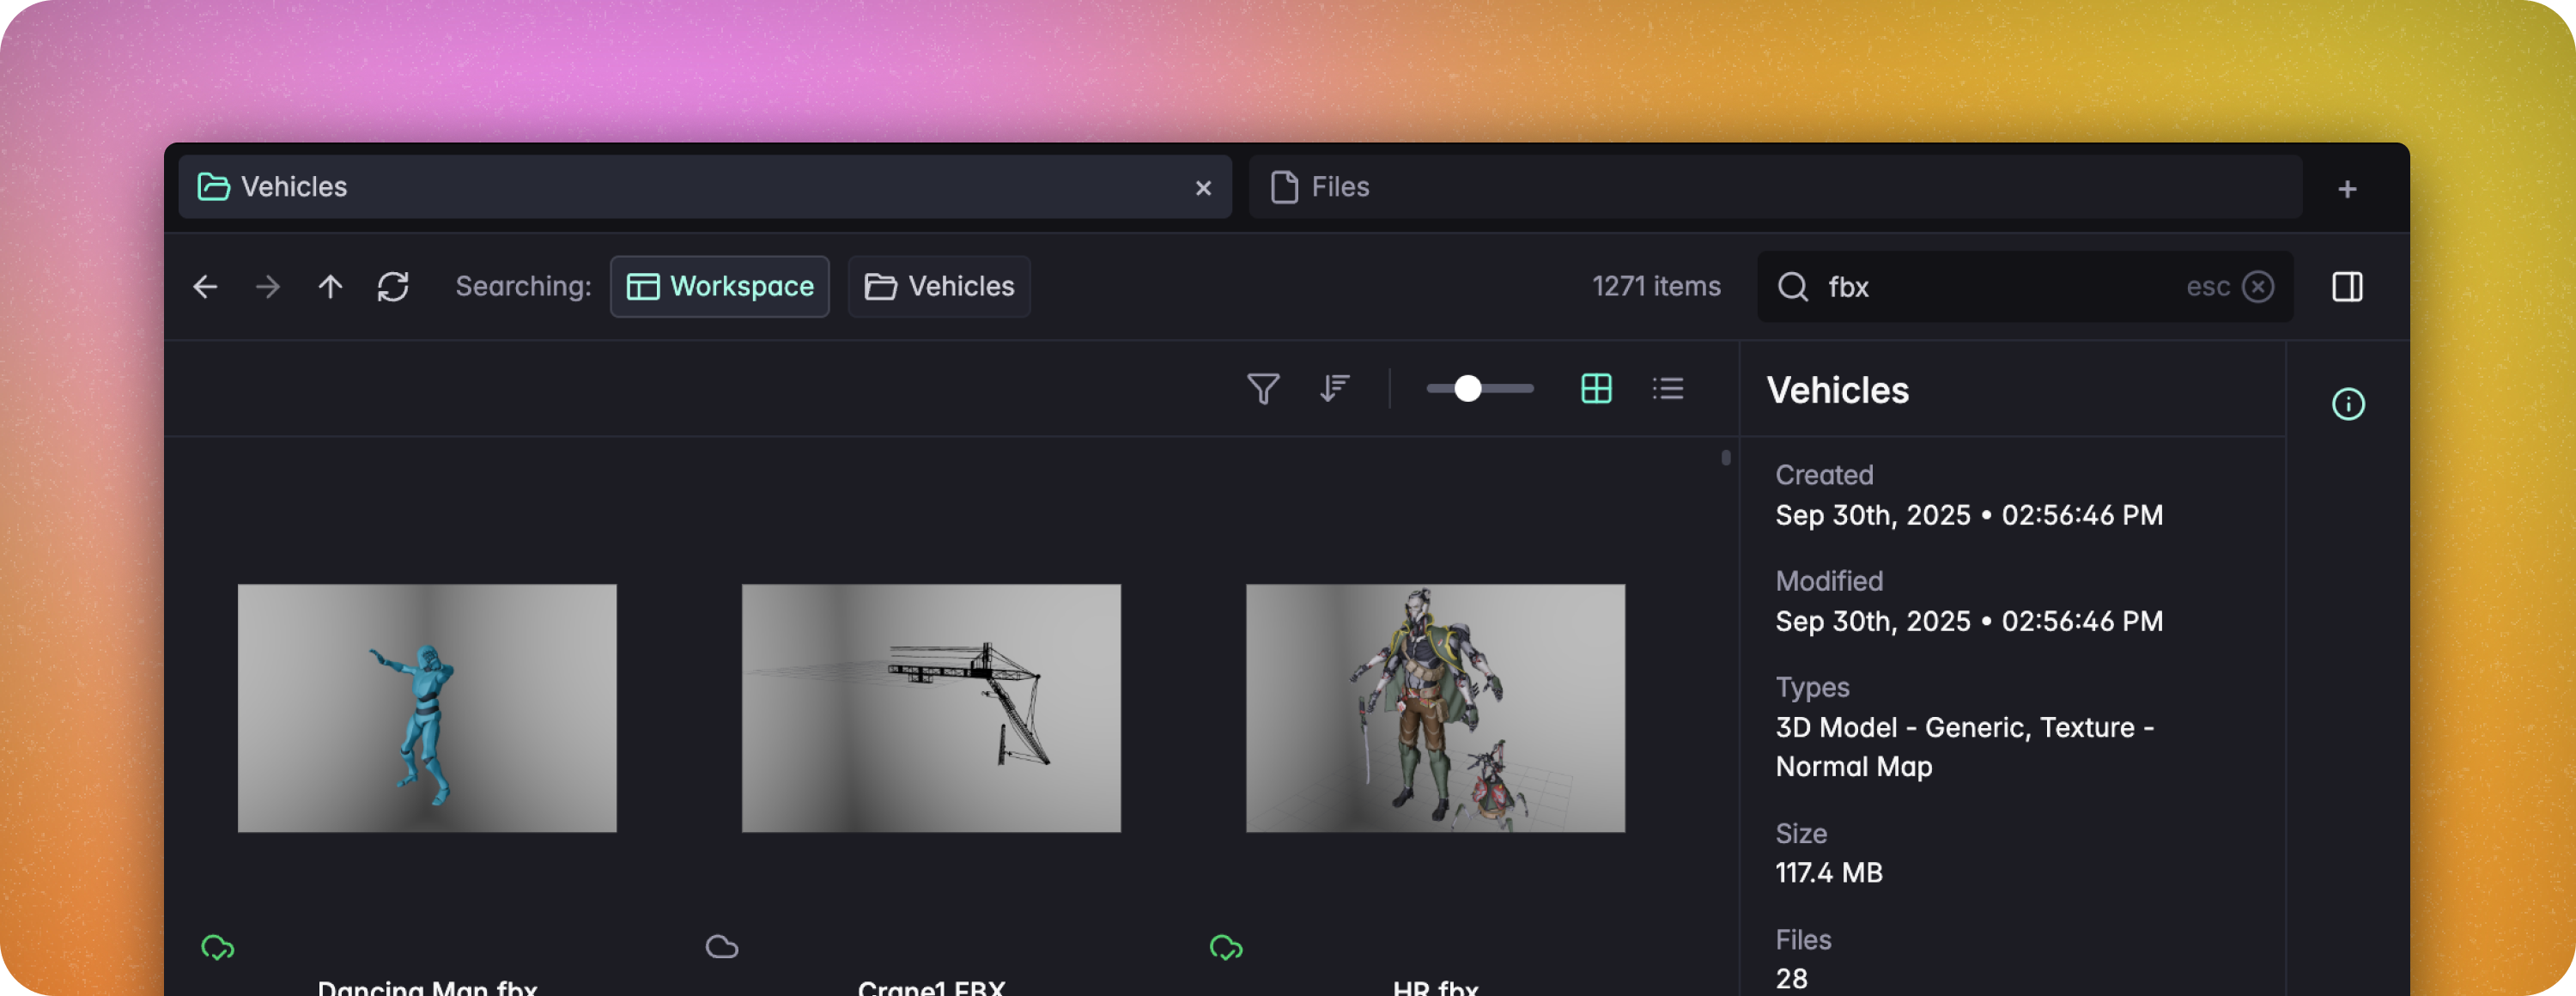Collapse the details sidebar panel

point(2347,287)
